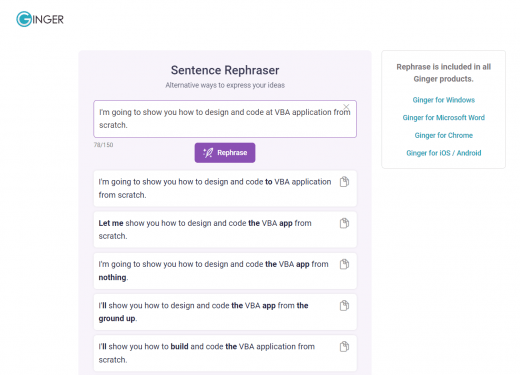Click the Rephrase button
520x375 pixels.
click(x=225, y=153)
